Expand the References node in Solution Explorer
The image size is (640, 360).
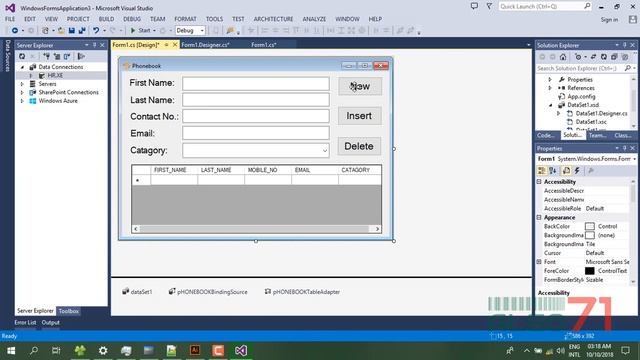pos(550,88)
